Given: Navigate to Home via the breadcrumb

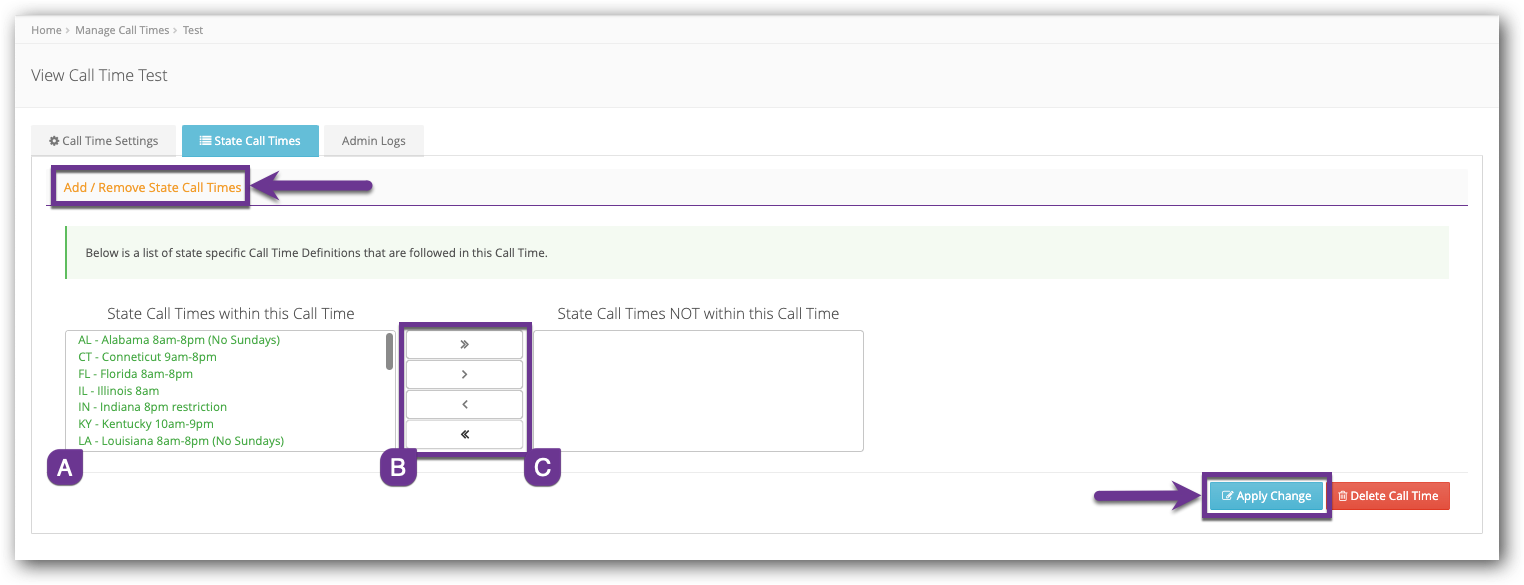Looking at the screenshot, I should [46, 30].
